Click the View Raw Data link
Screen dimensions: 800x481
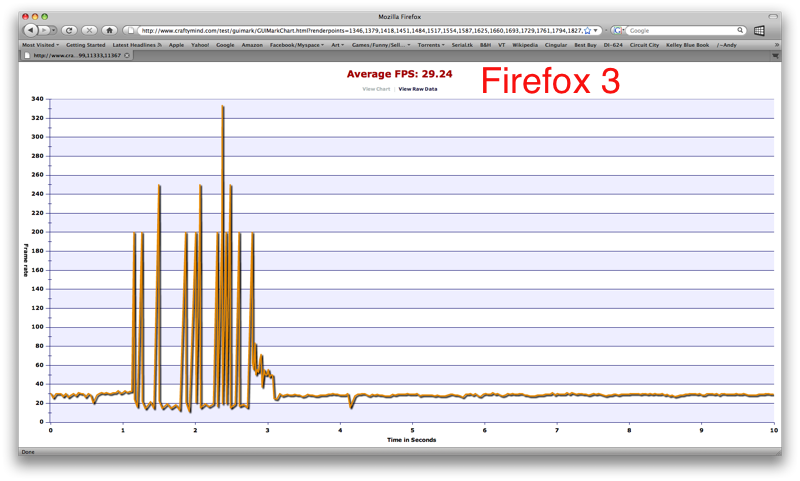tap(418, 89)
